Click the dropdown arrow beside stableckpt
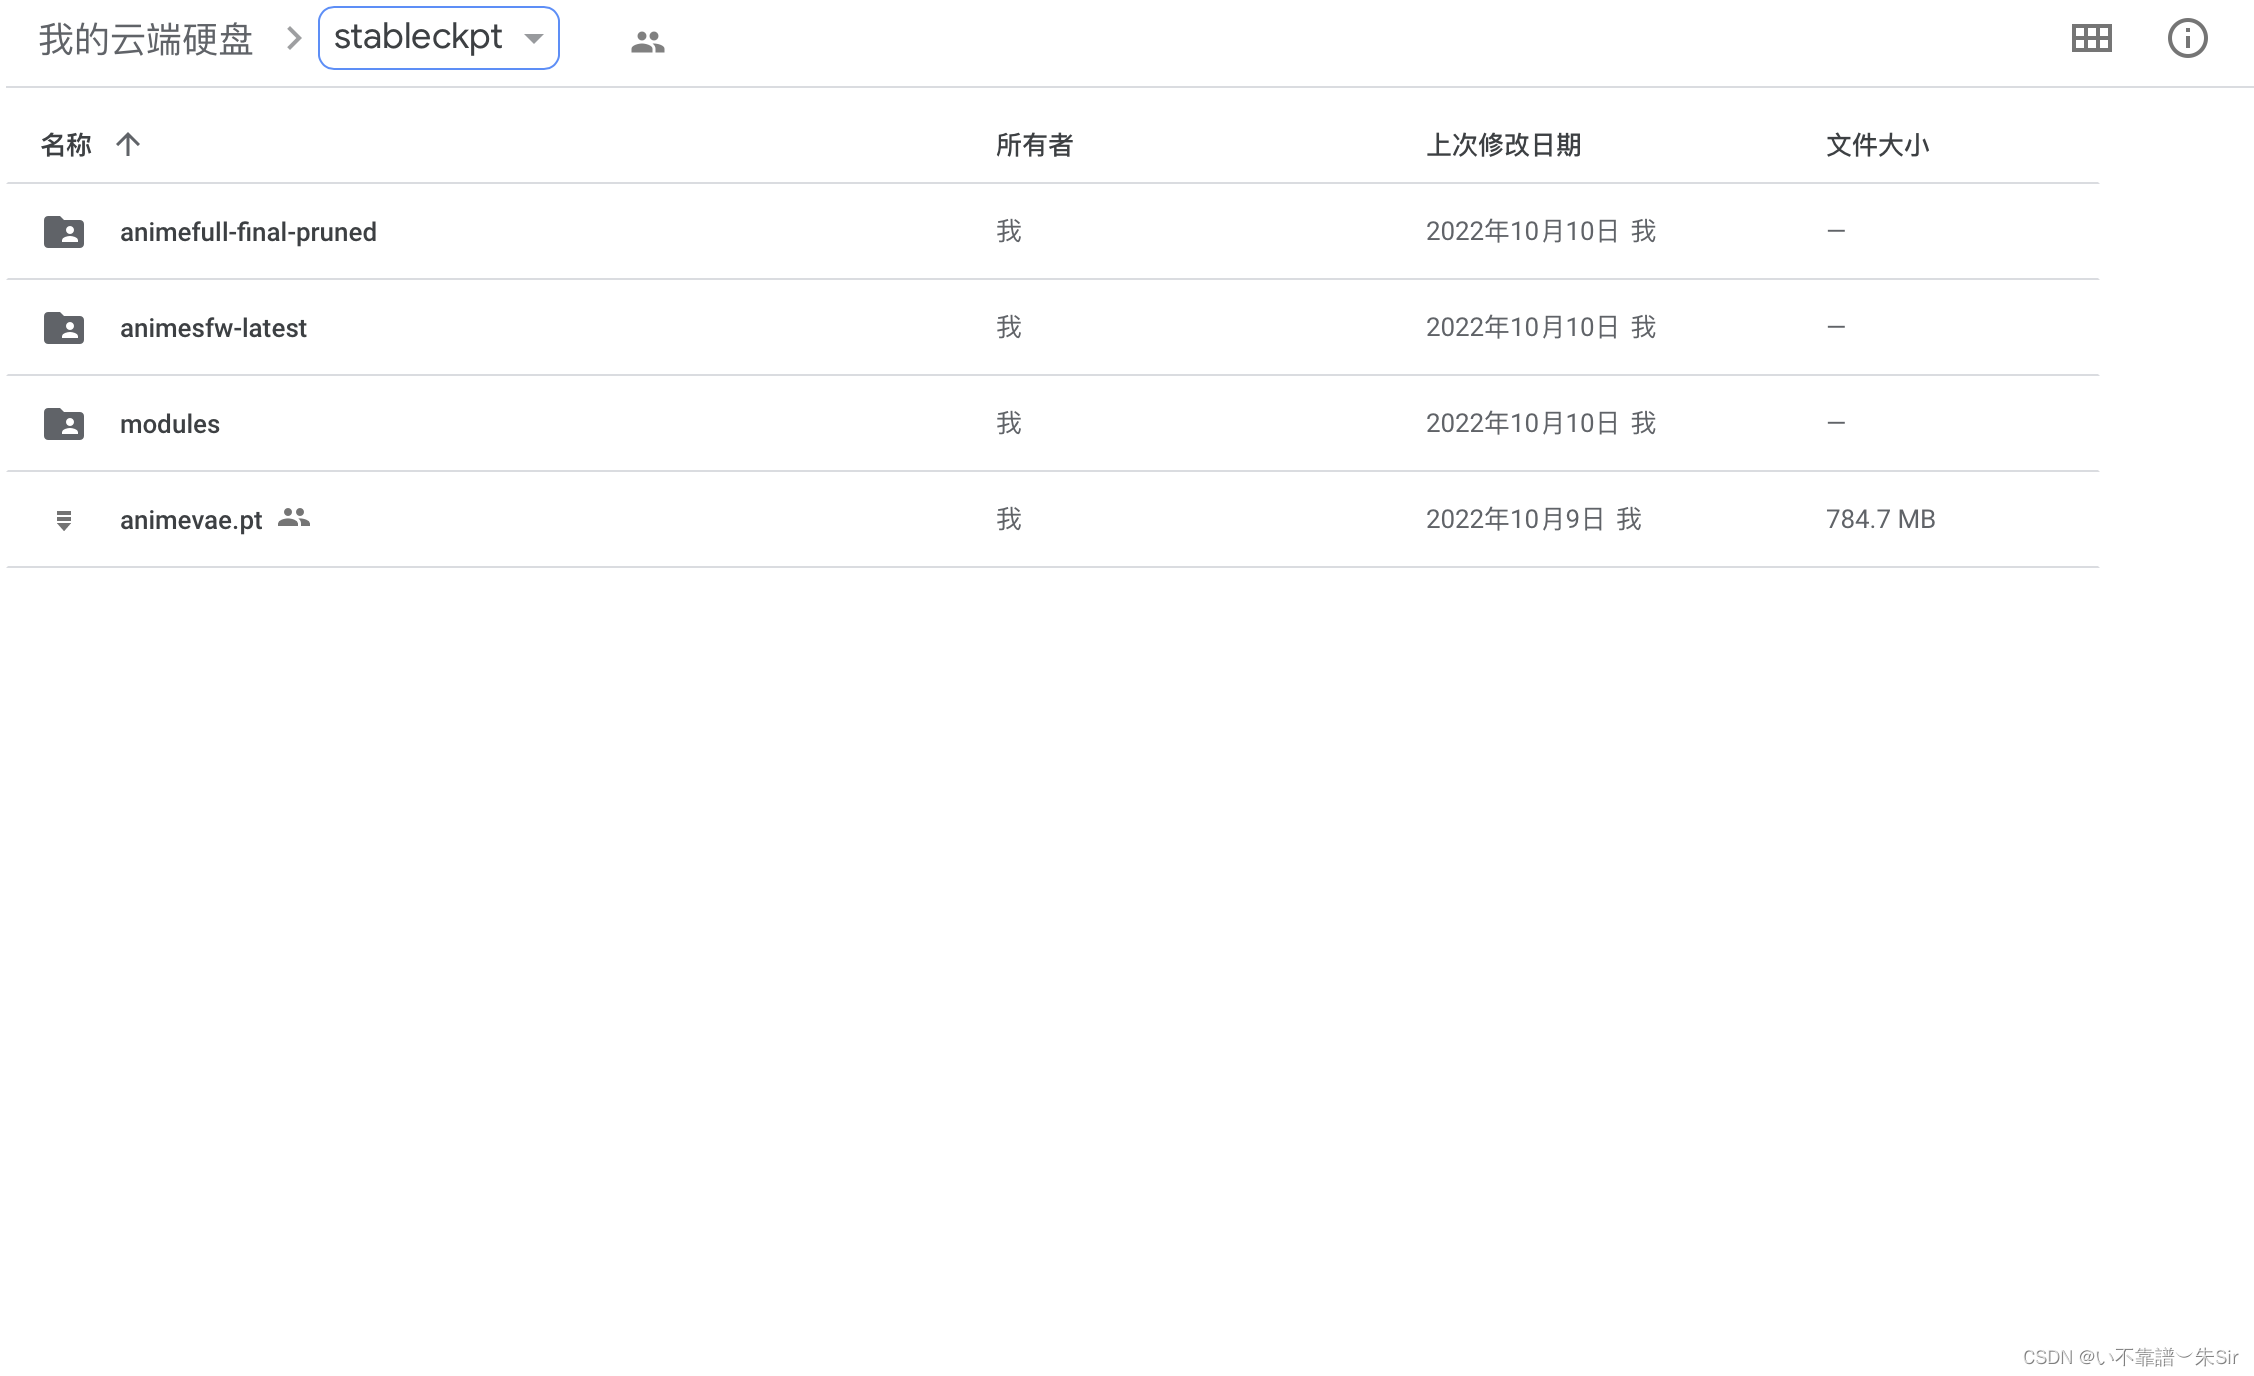 (x=534, y=39)
